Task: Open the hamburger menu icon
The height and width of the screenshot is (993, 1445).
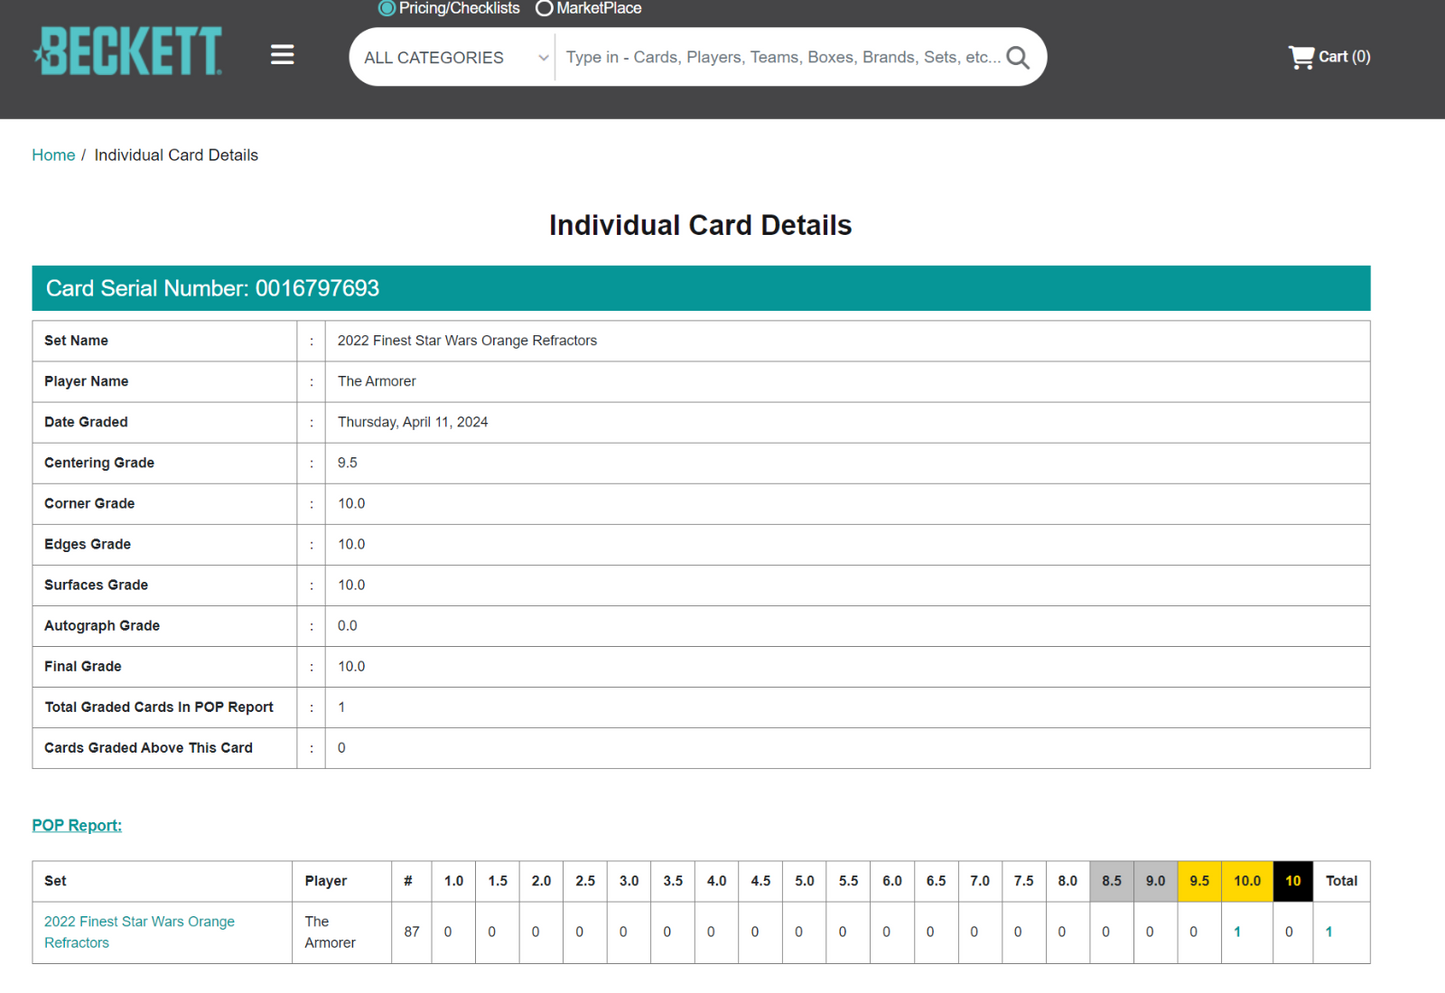Action: pyautogui.click(x=282, y=55)
